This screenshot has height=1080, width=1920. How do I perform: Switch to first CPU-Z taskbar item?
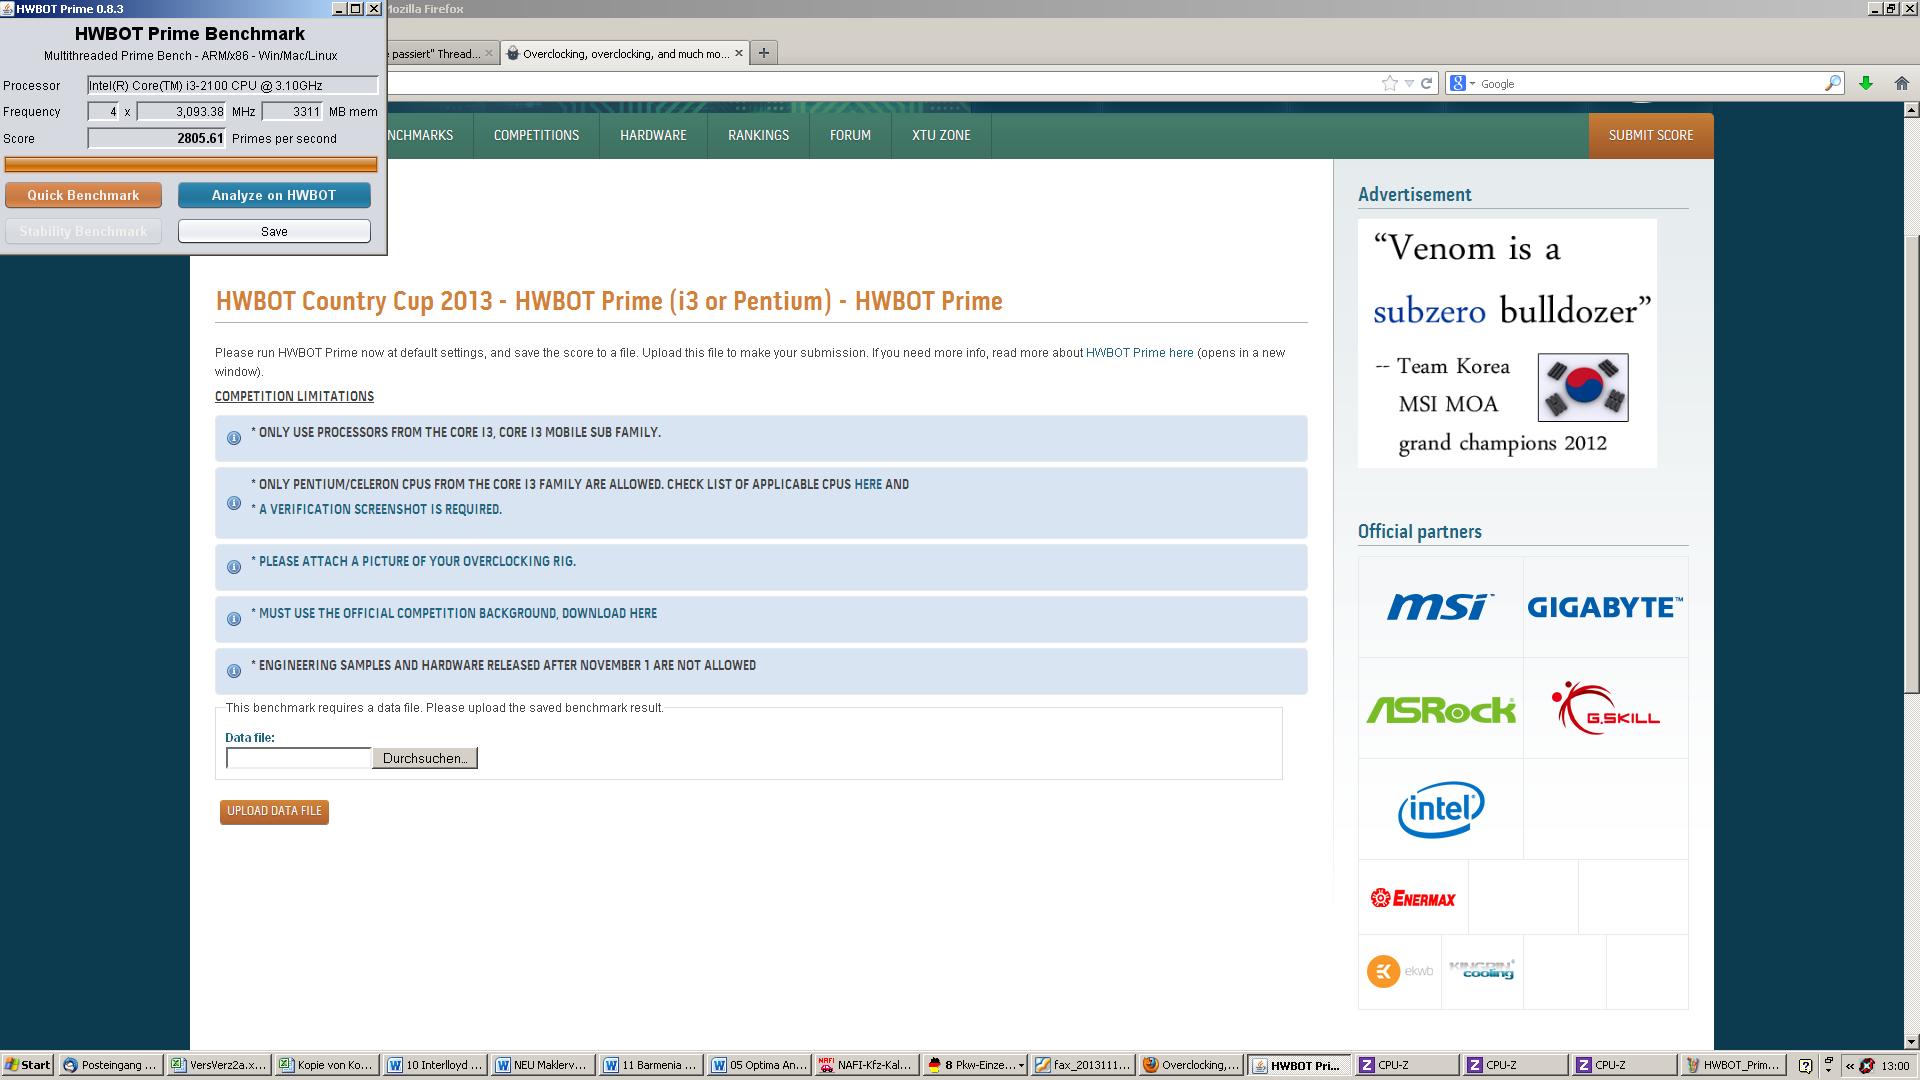[x=1408, y=1065]
